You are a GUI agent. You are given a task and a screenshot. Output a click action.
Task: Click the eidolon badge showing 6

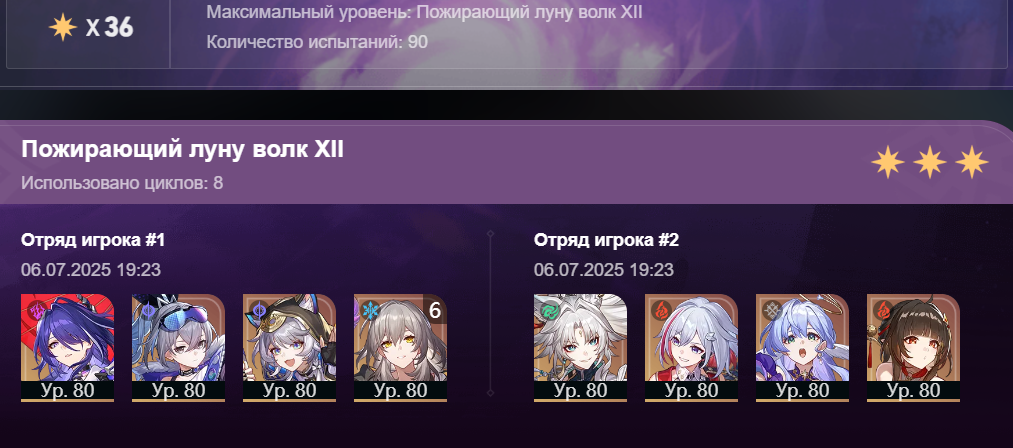435,311
